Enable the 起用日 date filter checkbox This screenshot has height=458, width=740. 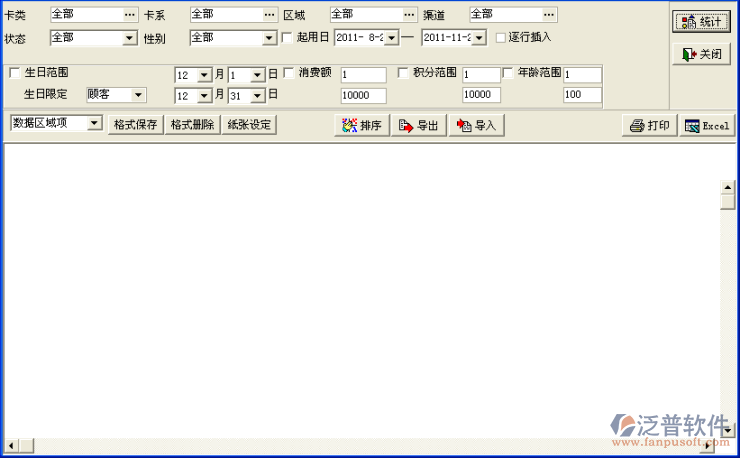click(287, 37)
